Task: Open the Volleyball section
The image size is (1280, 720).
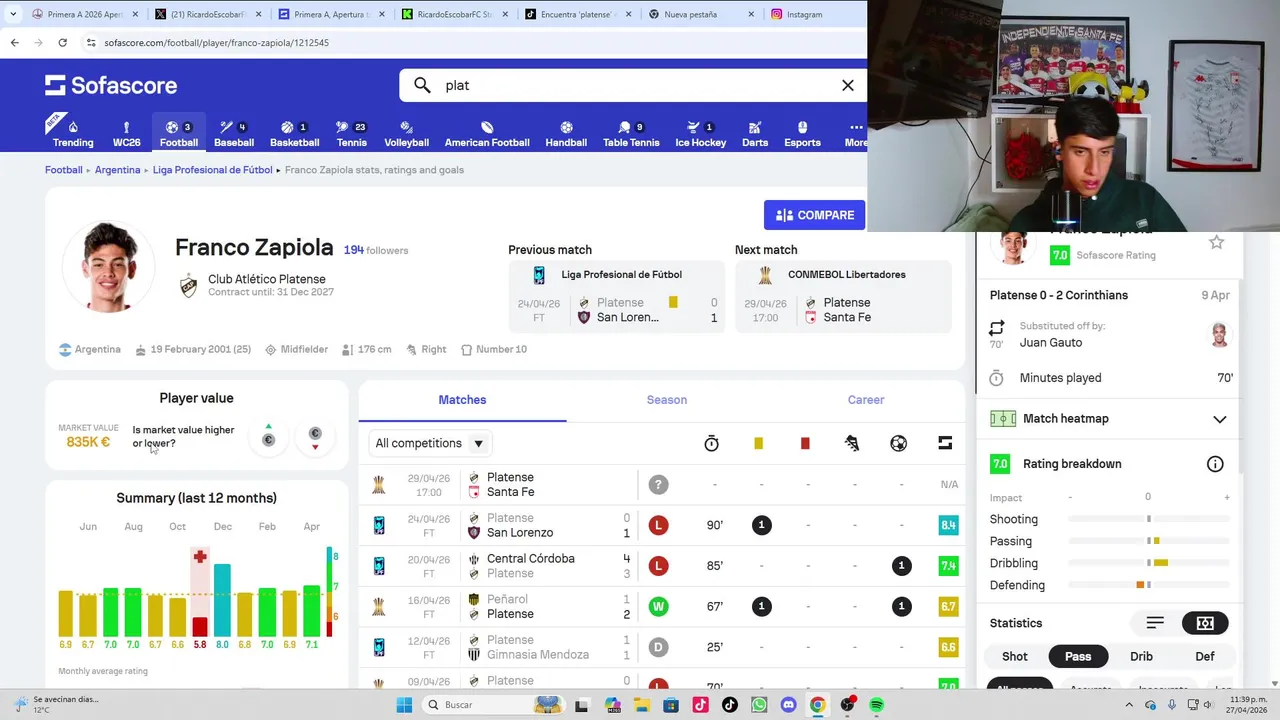Action: pyautogui.click(x=406, y=134)
